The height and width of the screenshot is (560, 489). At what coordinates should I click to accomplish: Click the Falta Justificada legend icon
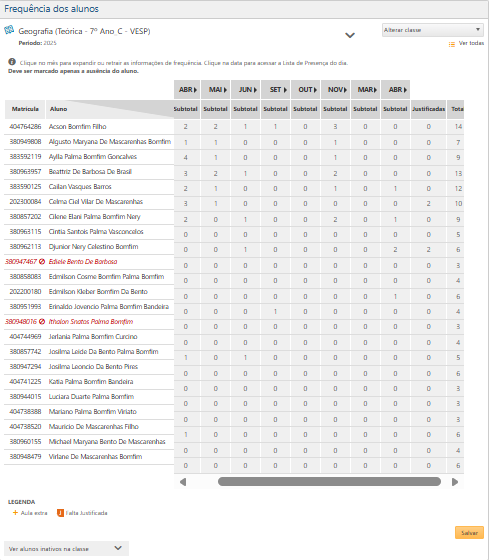click(60, 513)
